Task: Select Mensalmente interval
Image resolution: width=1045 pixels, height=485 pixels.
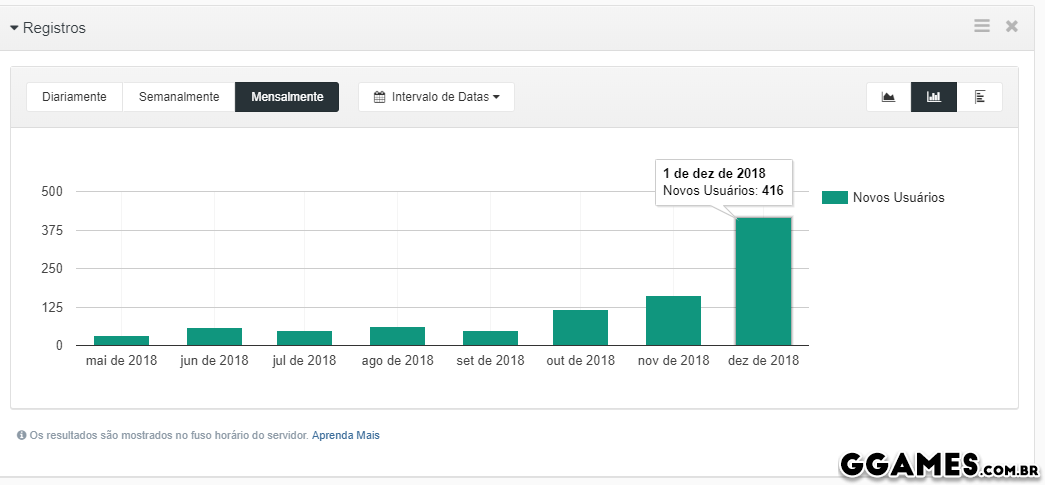Action: point(287,97)
